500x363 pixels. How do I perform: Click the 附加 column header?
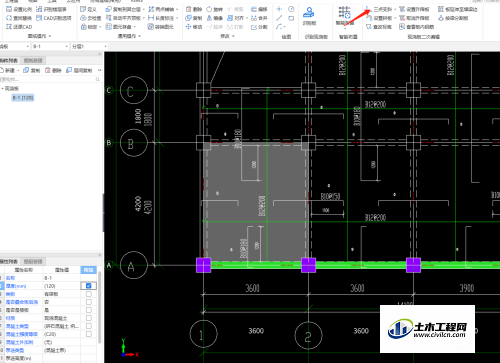[88, 270]
